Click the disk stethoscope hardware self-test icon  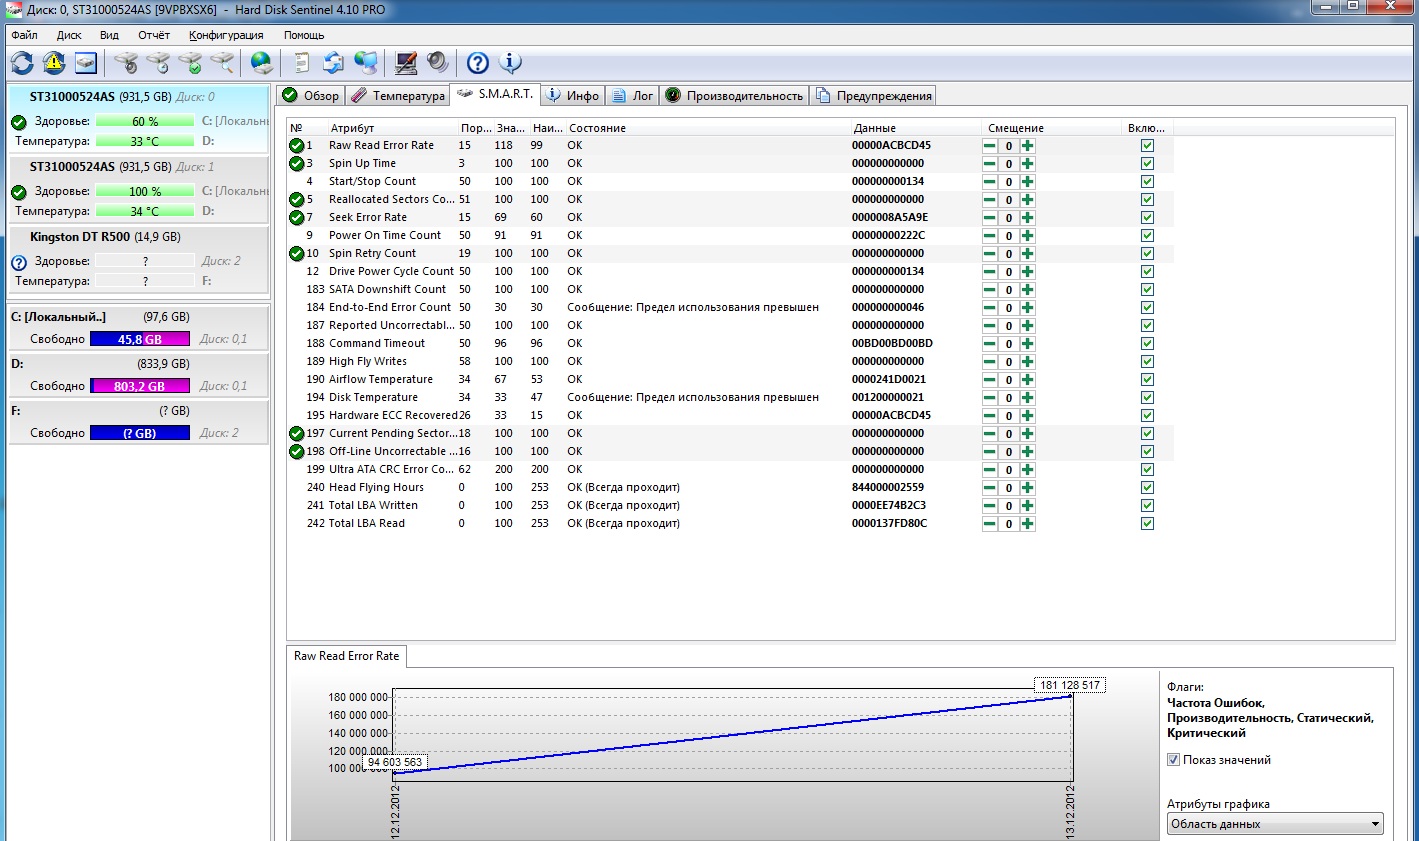click(126, 63)
